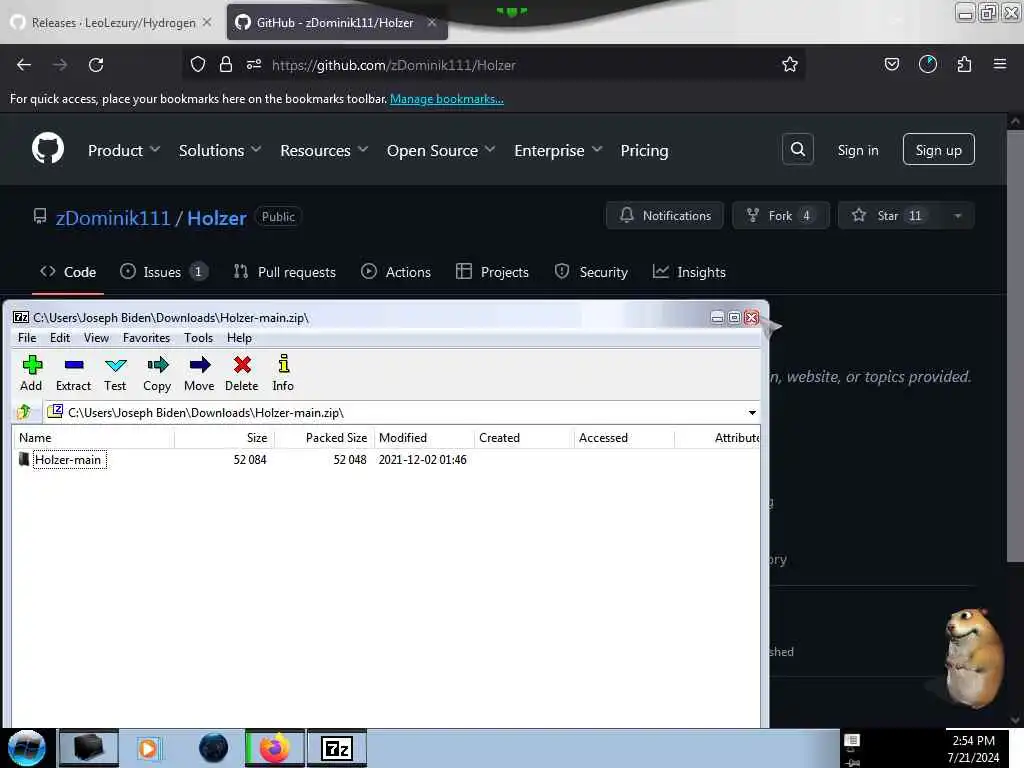Click the GitHub logo homepage icon
Image resolution: width=1024 pixels, height=768 pixels.
tap(48, 149)
